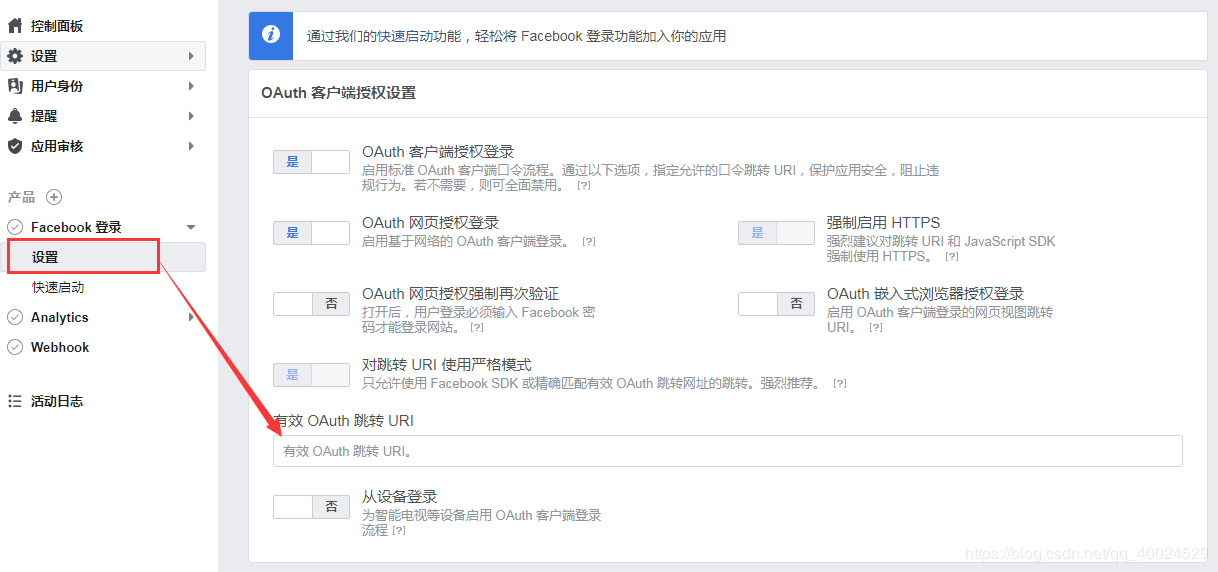
Task: Click the checkmark icon beside Webhook
Action: 15,347
